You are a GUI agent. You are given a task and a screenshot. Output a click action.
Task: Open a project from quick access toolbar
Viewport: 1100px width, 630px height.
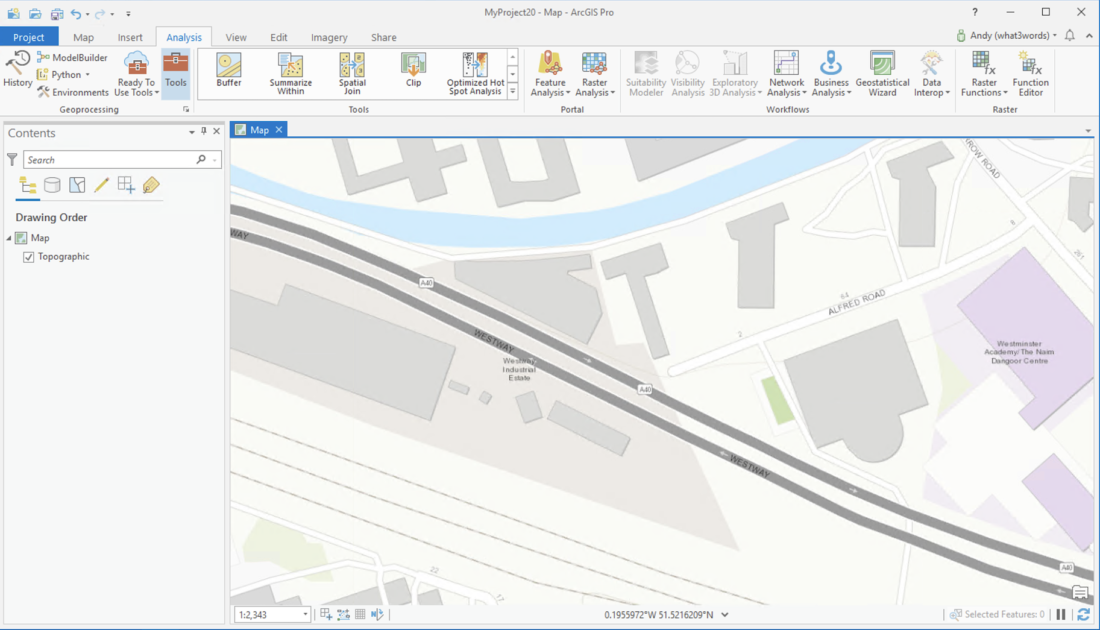point(35,13)
